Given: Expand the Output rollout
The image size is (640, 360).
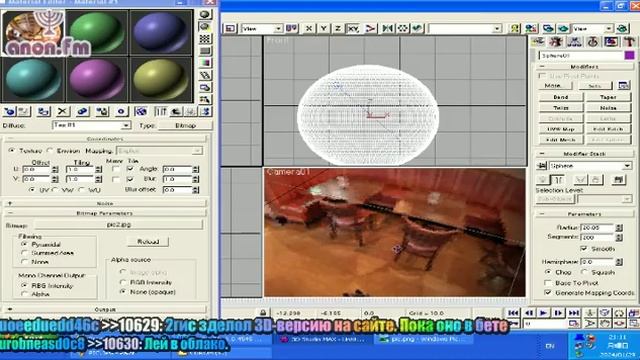Looking at the screenshot, I should click(x=105, y=309).
